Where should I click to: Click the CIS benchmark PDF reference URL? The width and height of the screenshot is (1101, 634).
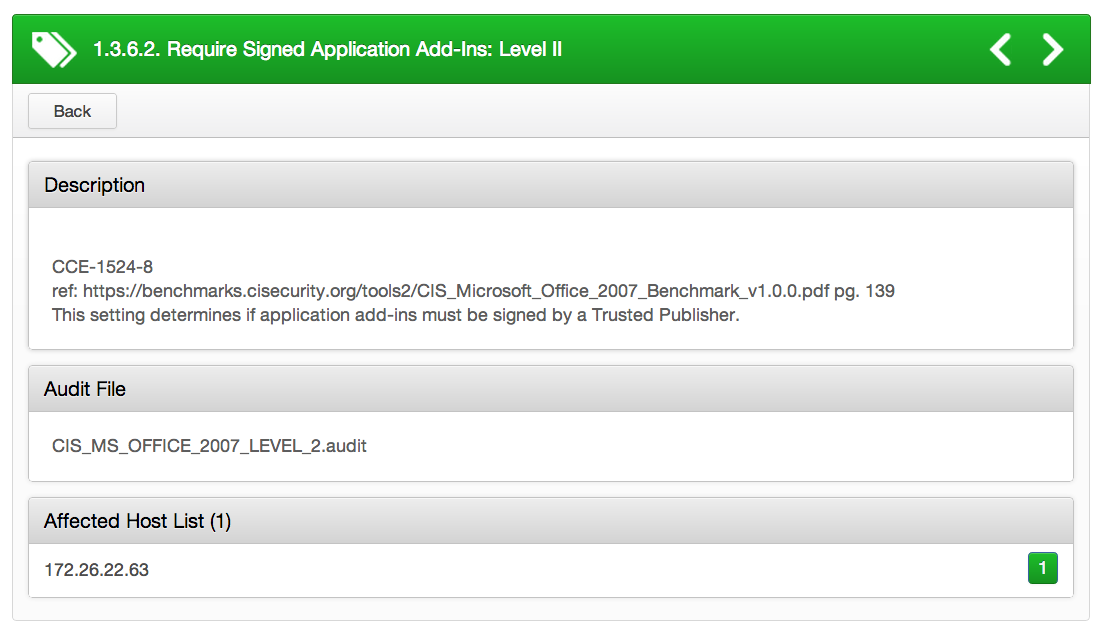point(456,291)
